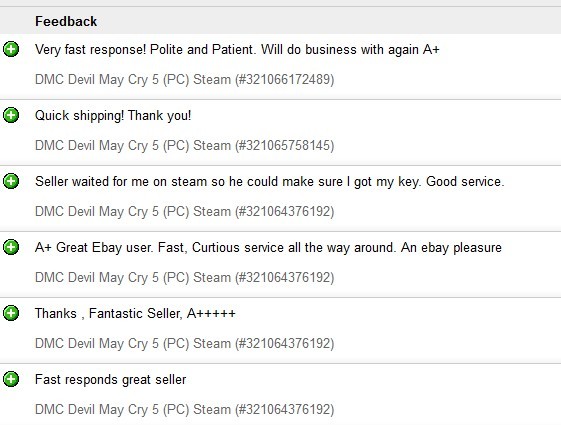The height and width of the screenshot is (425, 561).
Task: Click comment about seller waiting on steam
Action: tap(269, 182)
